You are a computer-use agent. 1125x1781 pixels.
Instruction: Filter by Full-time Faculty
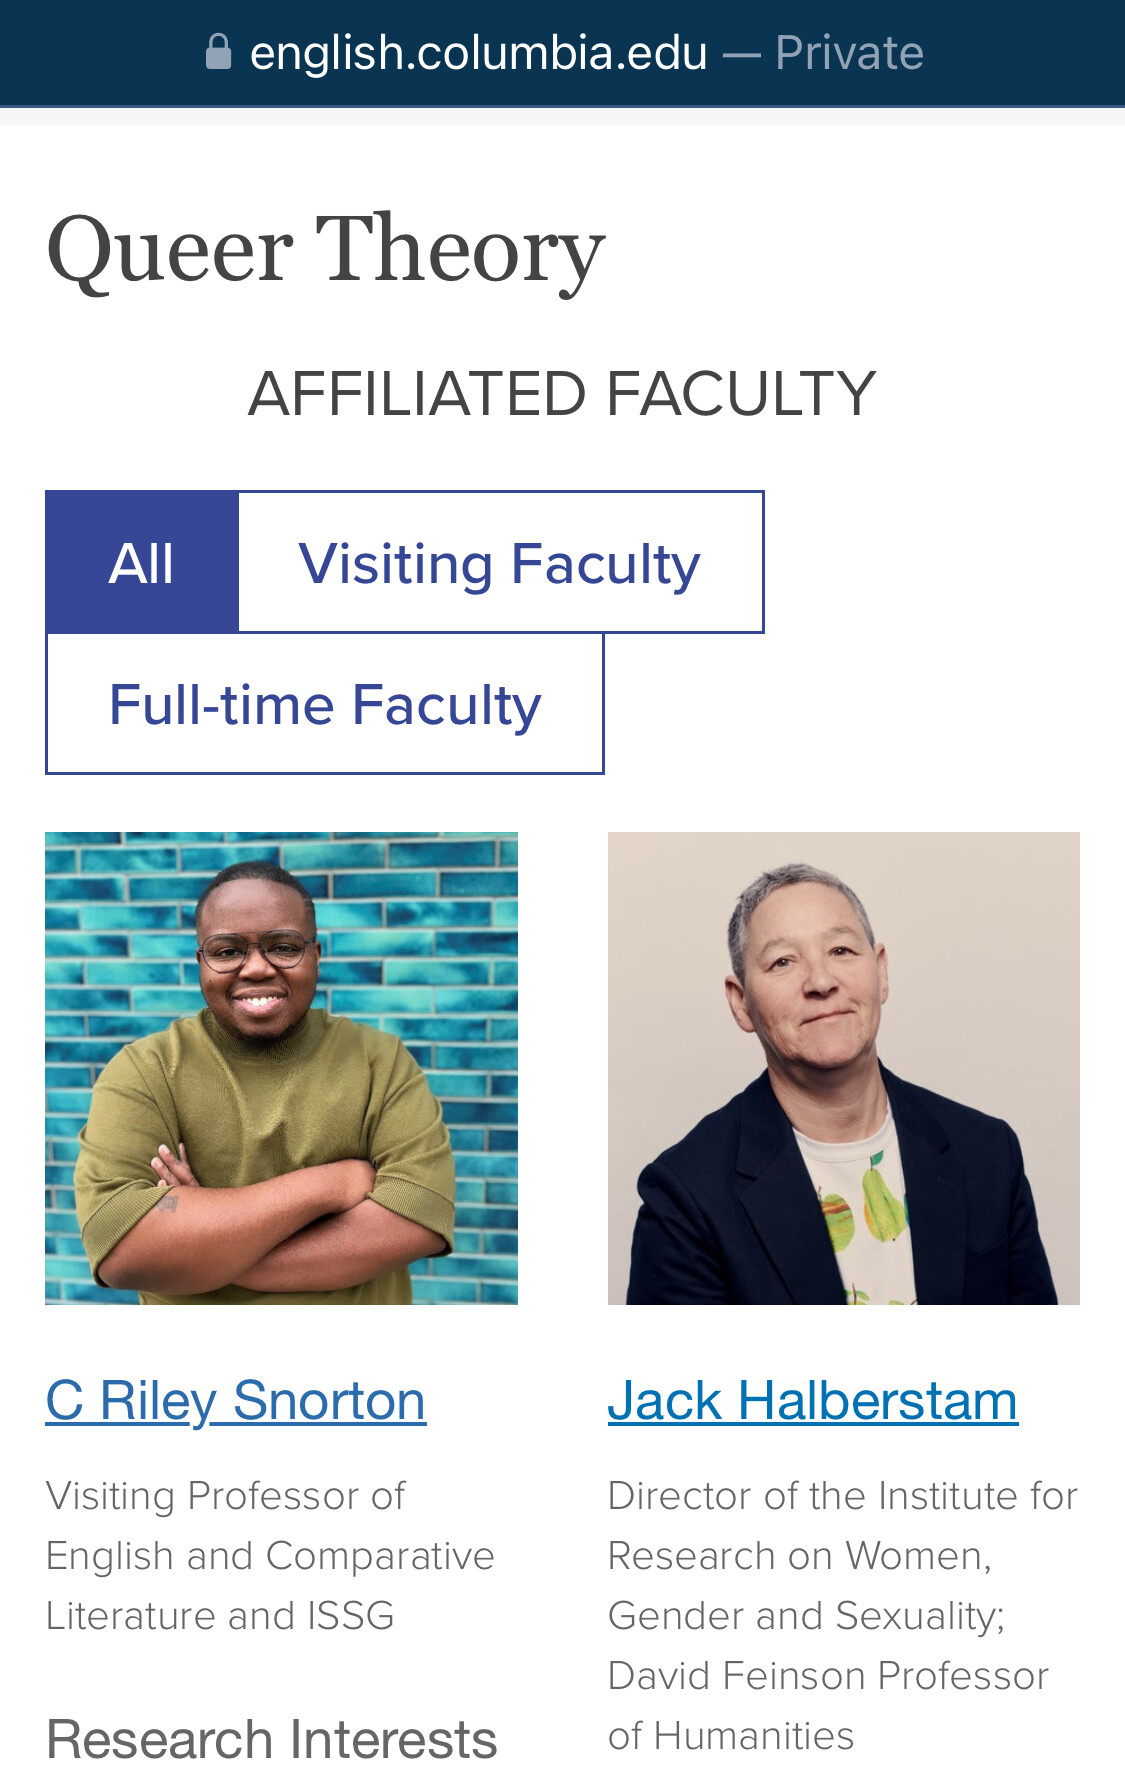325,703
